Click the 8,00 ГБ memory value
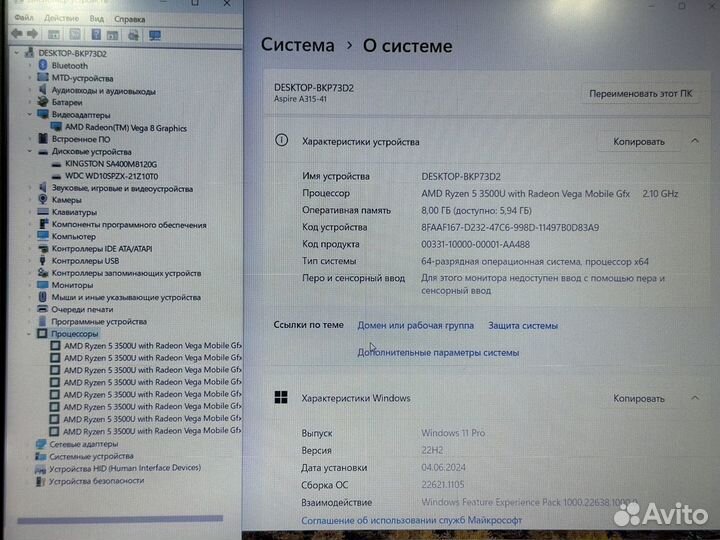This screenshot has width=720, height=540. tap(476, 210)
